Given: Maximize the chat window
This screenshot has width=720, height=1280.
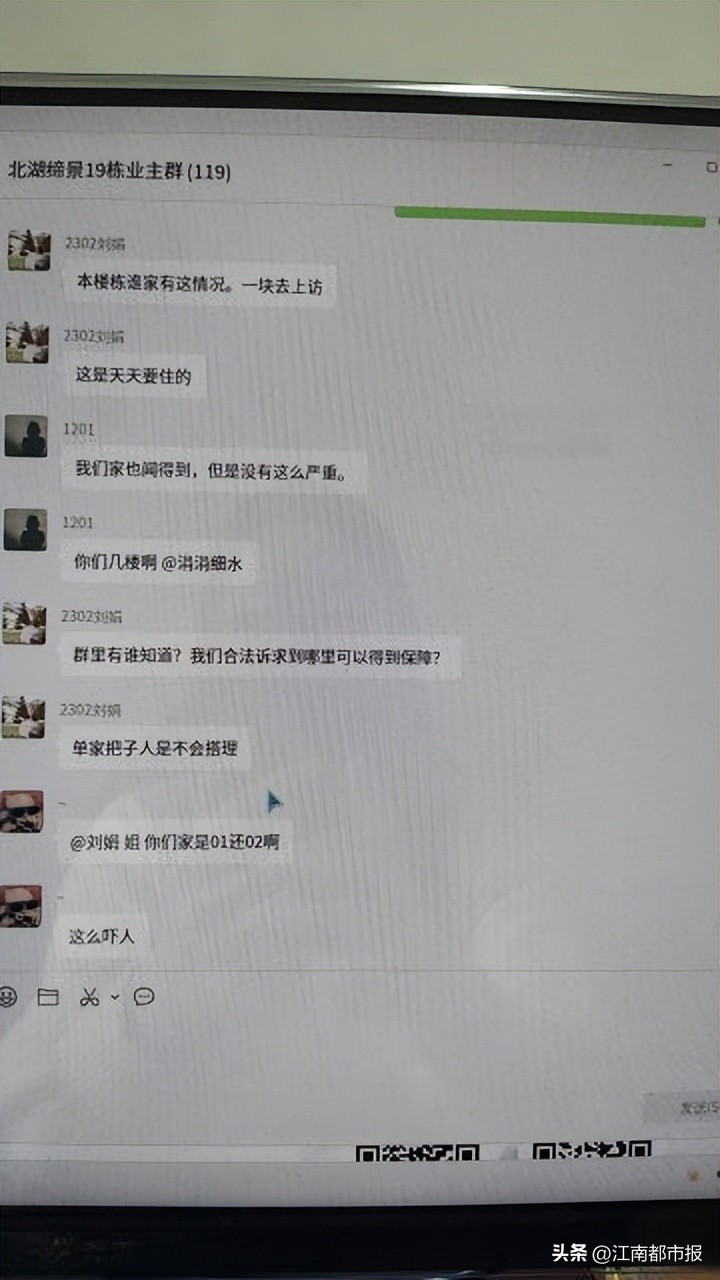Looking at the screenshot, I should (711, 166).
